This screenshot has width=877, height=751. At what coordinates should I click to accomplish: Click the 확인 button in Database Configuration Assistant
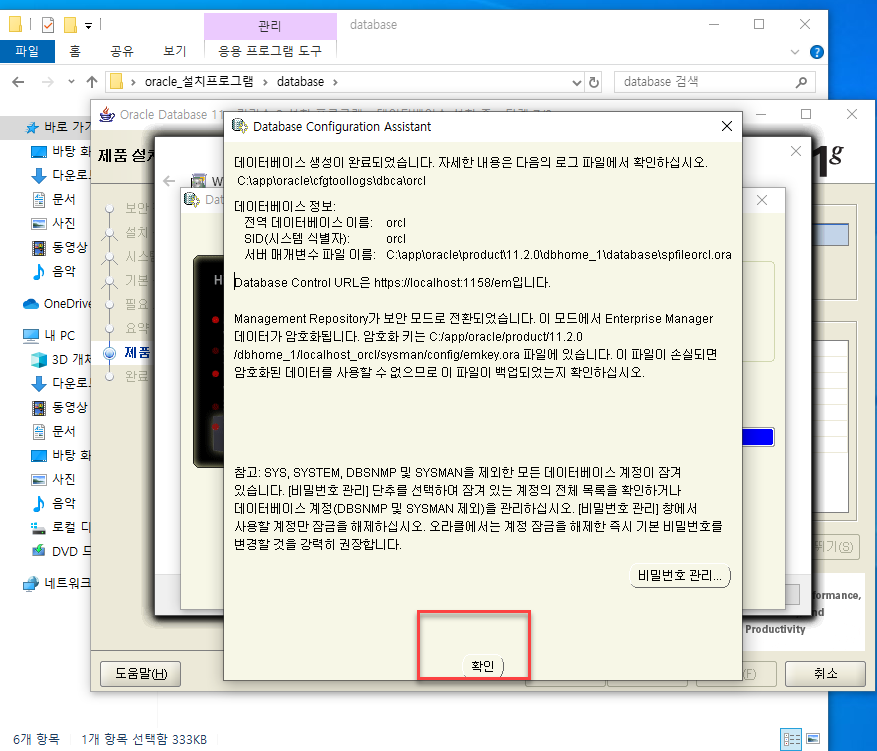pos(483,666)
